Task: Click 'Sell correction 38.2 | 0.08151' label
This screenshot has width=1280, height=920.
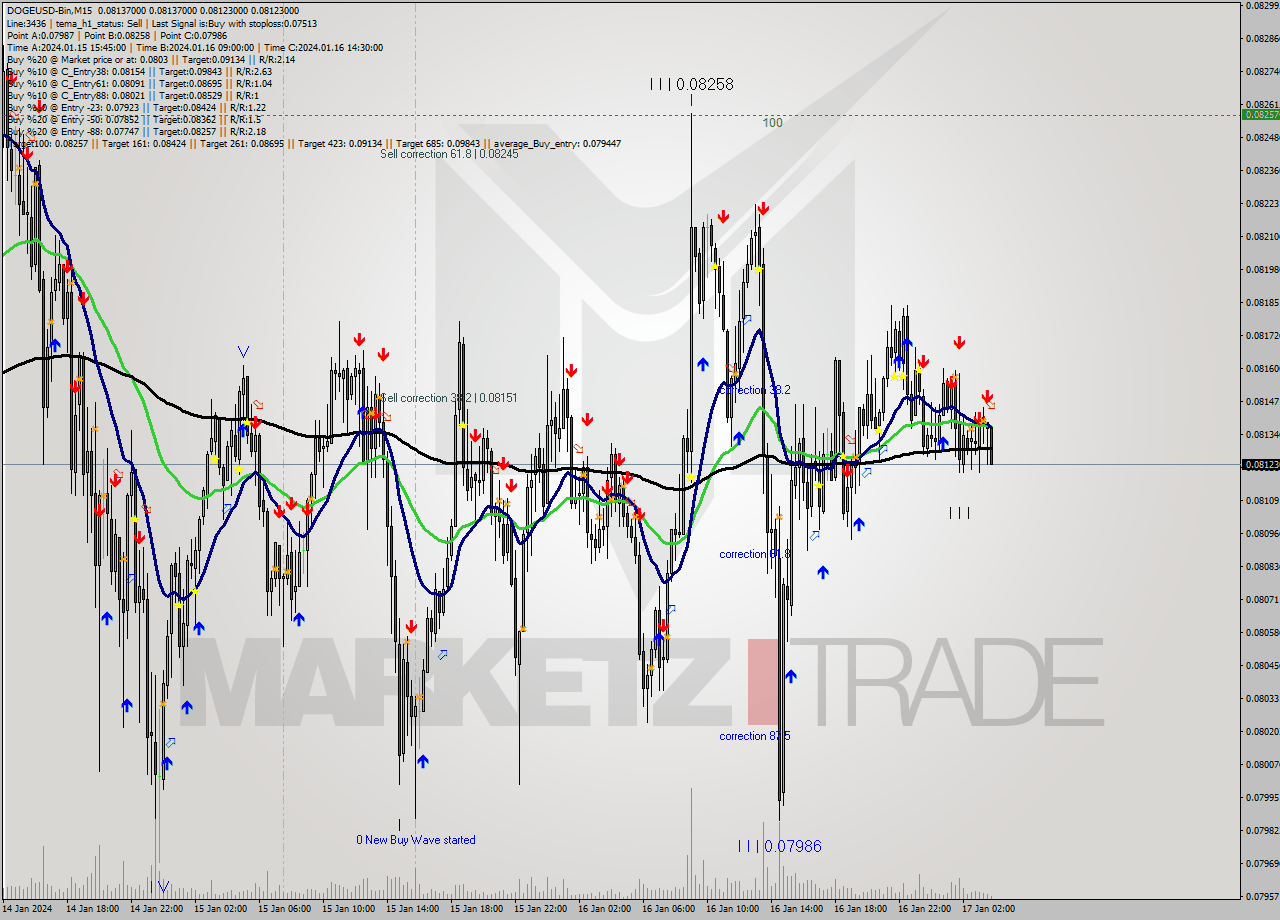Action: click(448, 398)
